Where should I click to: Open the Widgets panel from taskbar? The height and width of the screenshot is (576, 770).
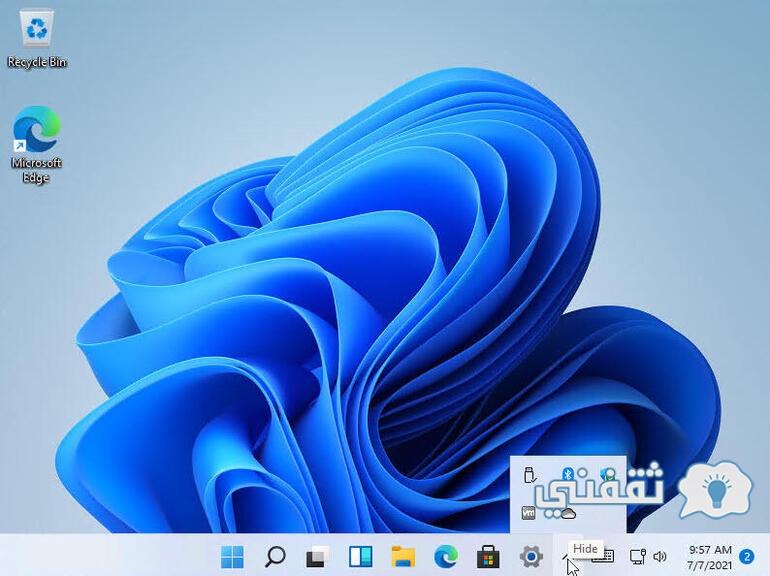tap(360, 556)
